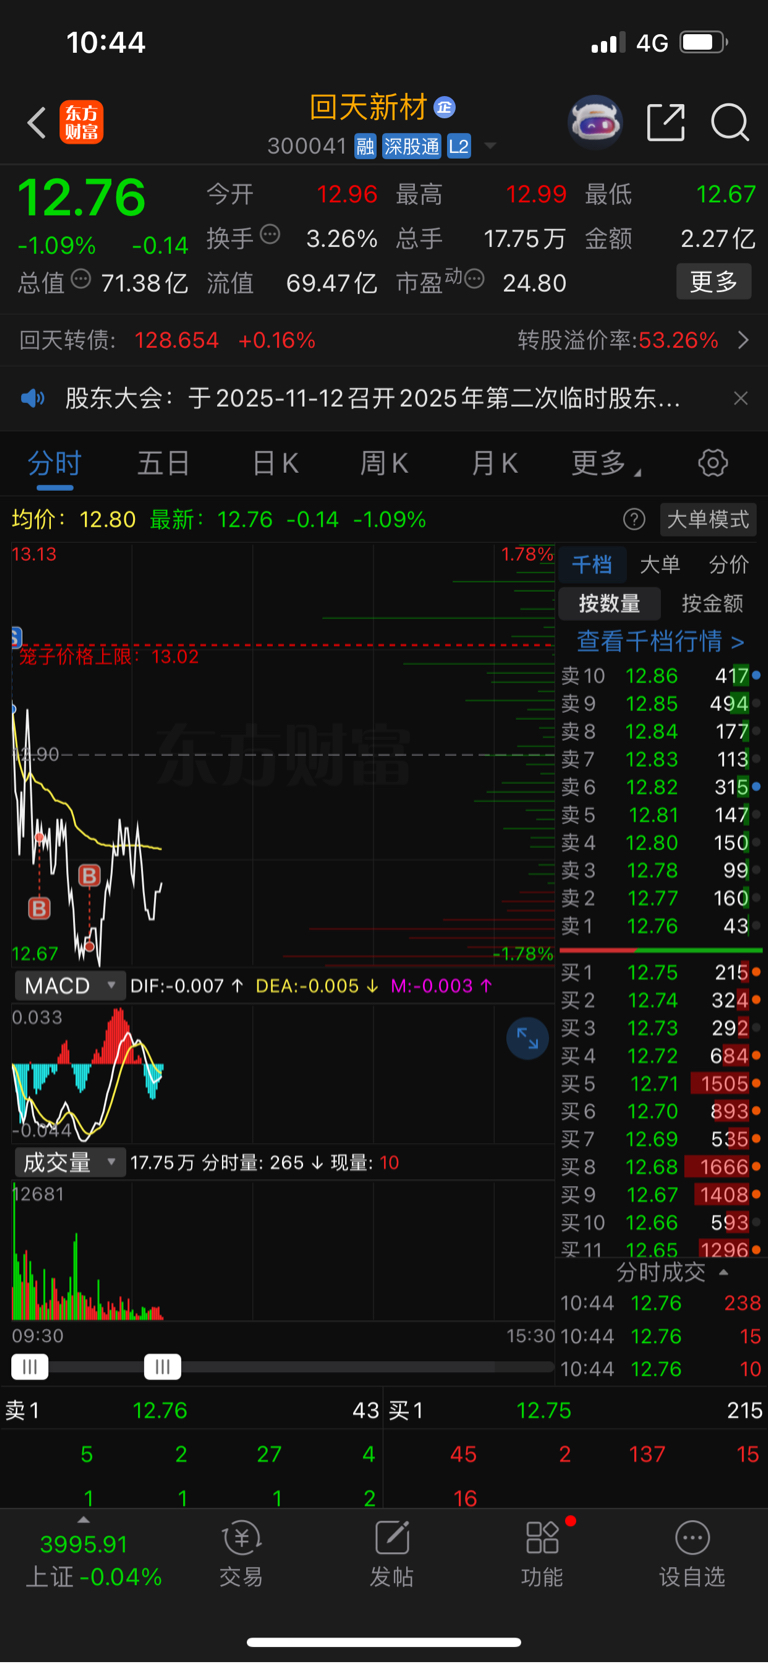
Task: Collapse the 分时成交 section arrow
Action: click(724, 1272)
